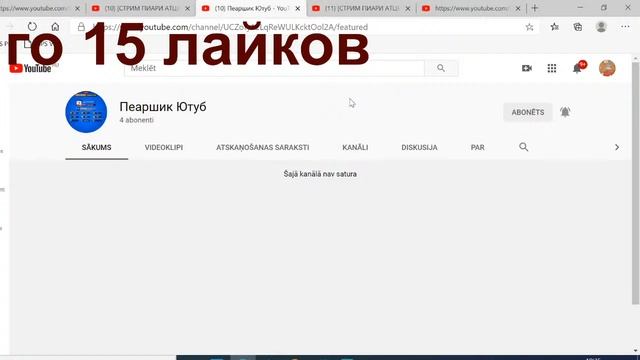Add page to favorites with star icon

529,27
